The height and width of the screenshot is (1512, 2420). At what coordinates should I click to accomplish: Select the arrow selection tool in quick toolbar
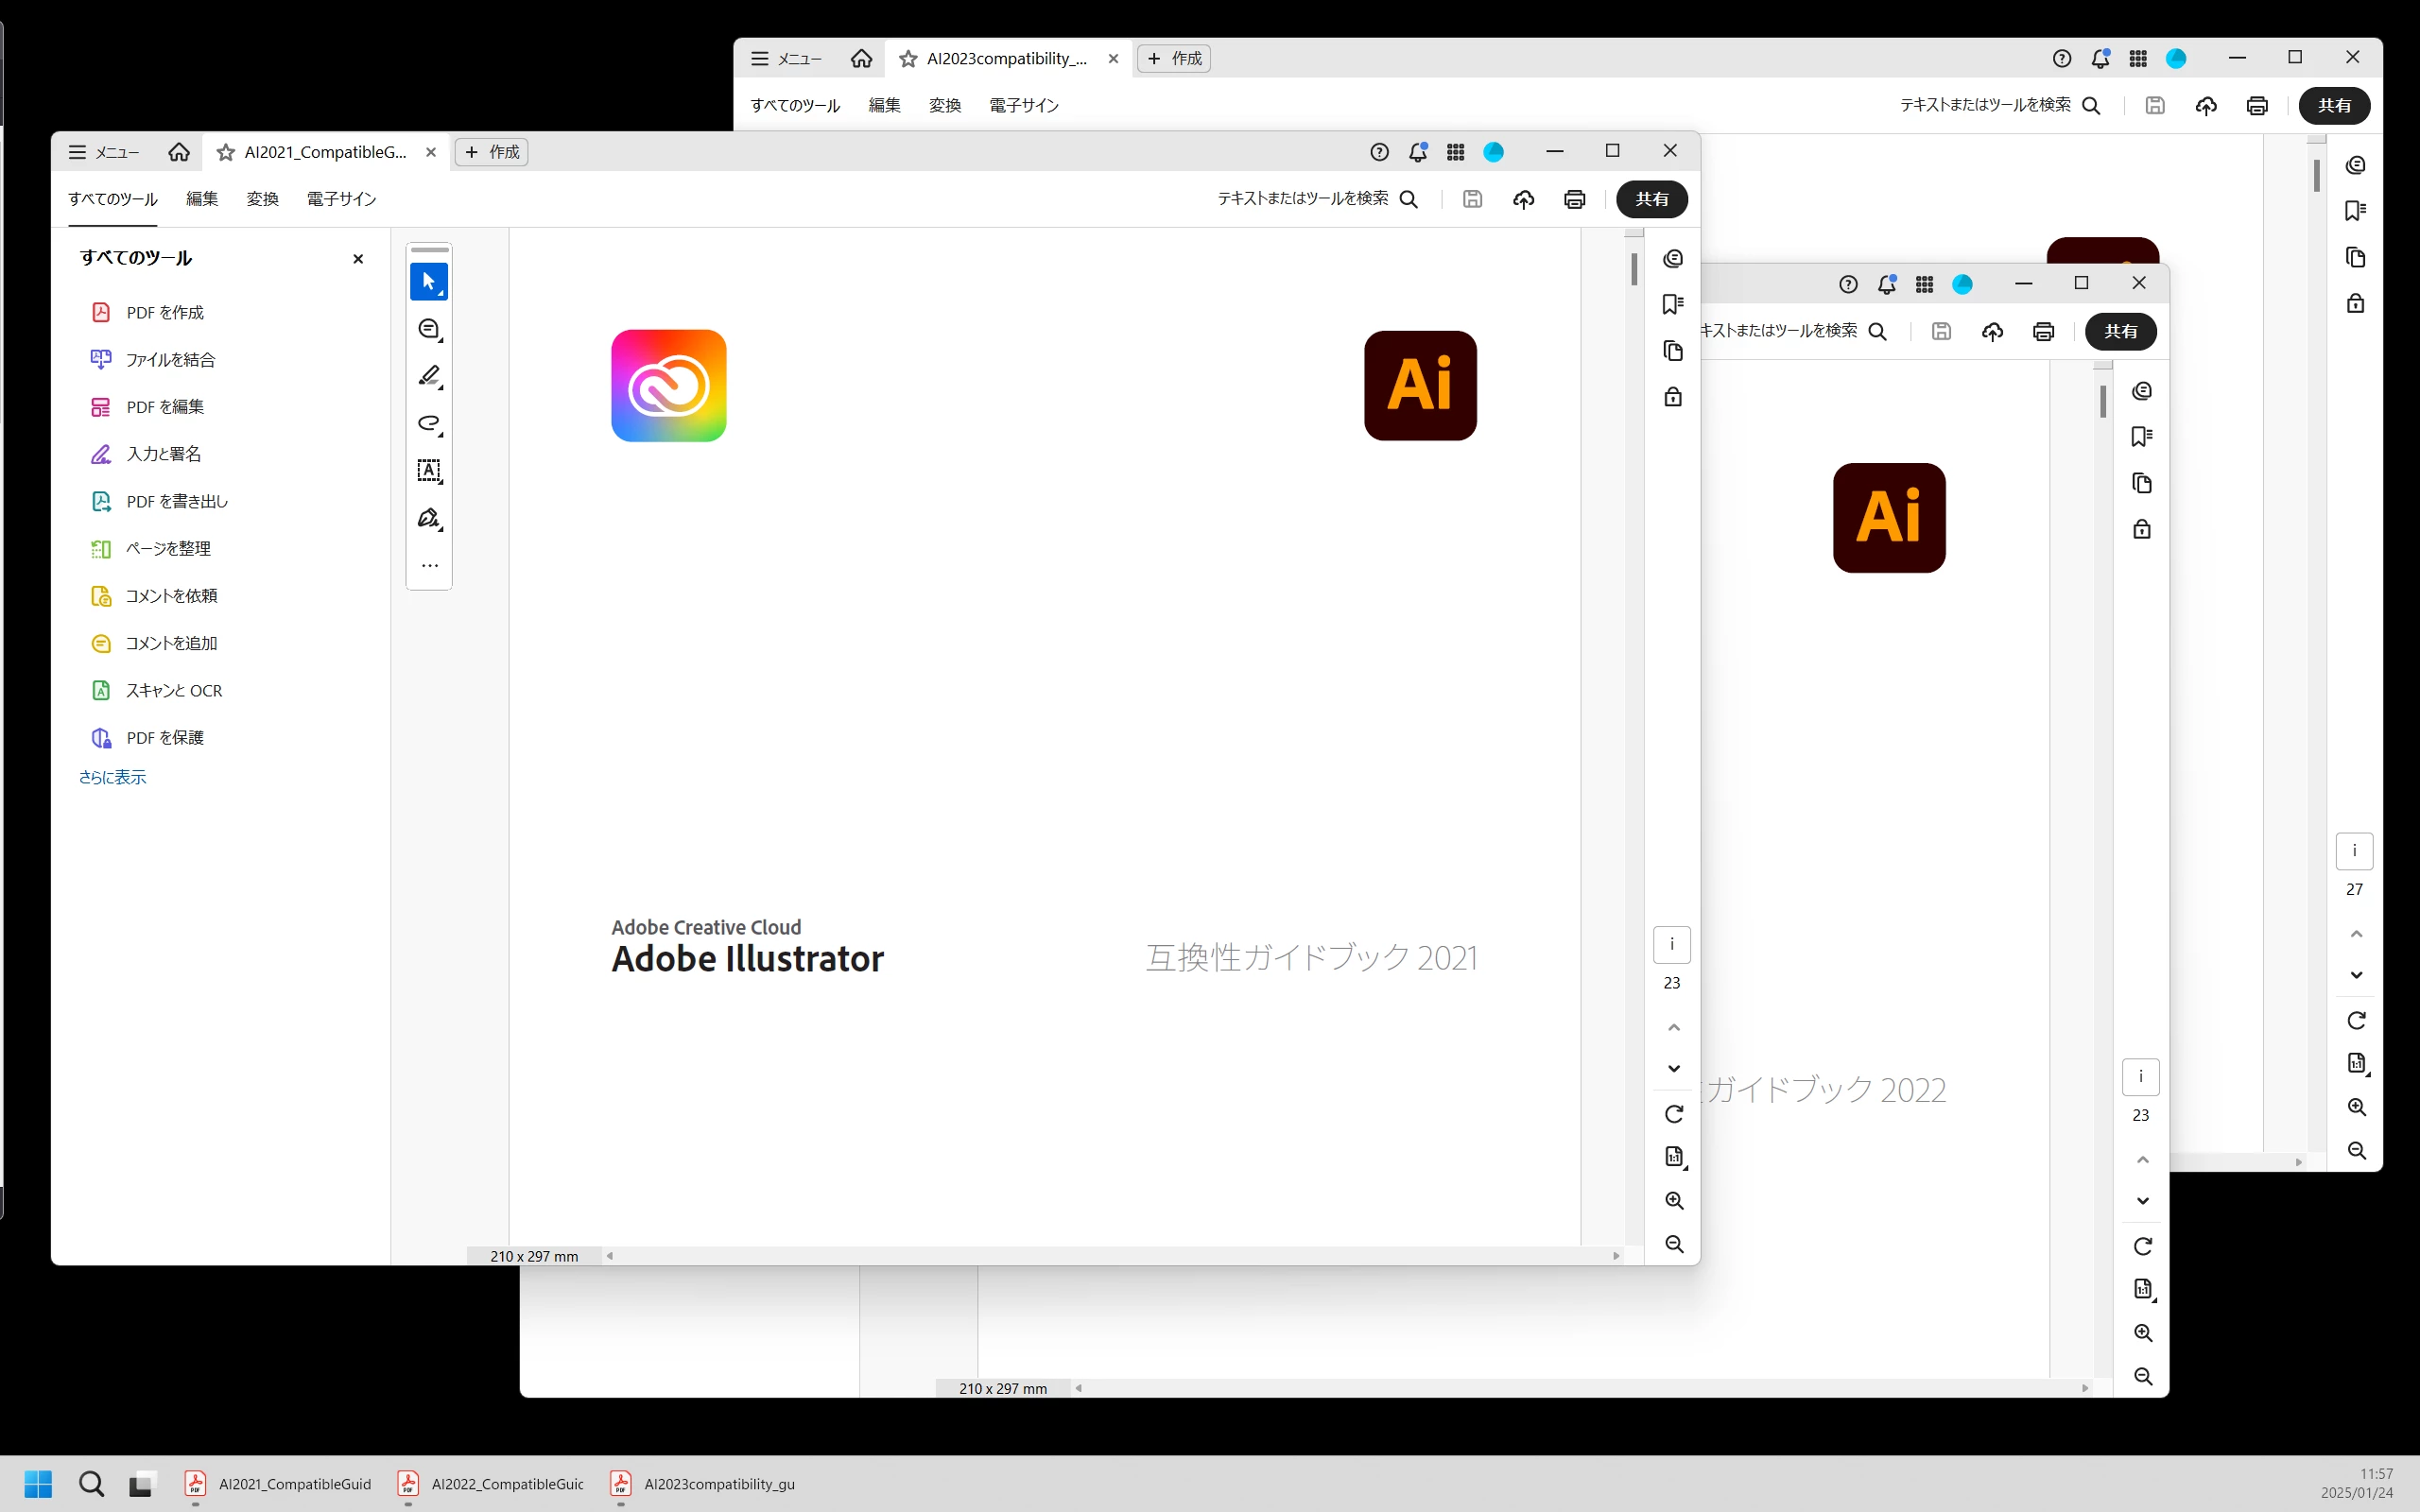(429, 282)
